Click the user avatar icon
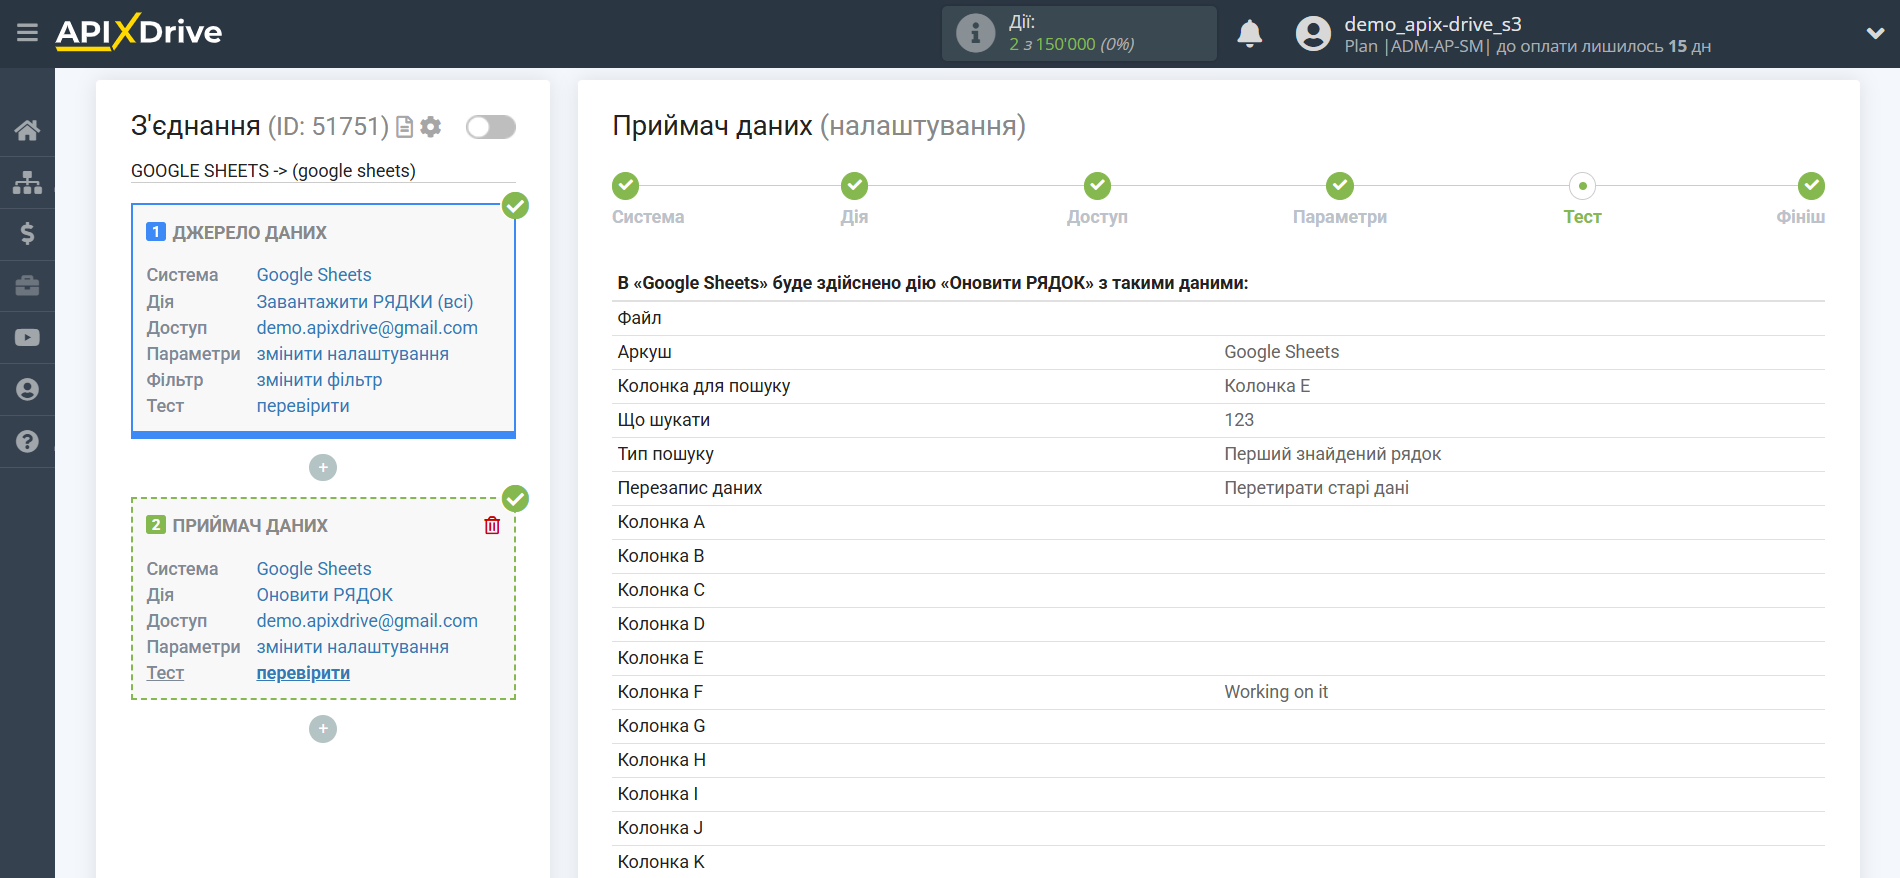 pyautogui.click(x=1313, y=33)
